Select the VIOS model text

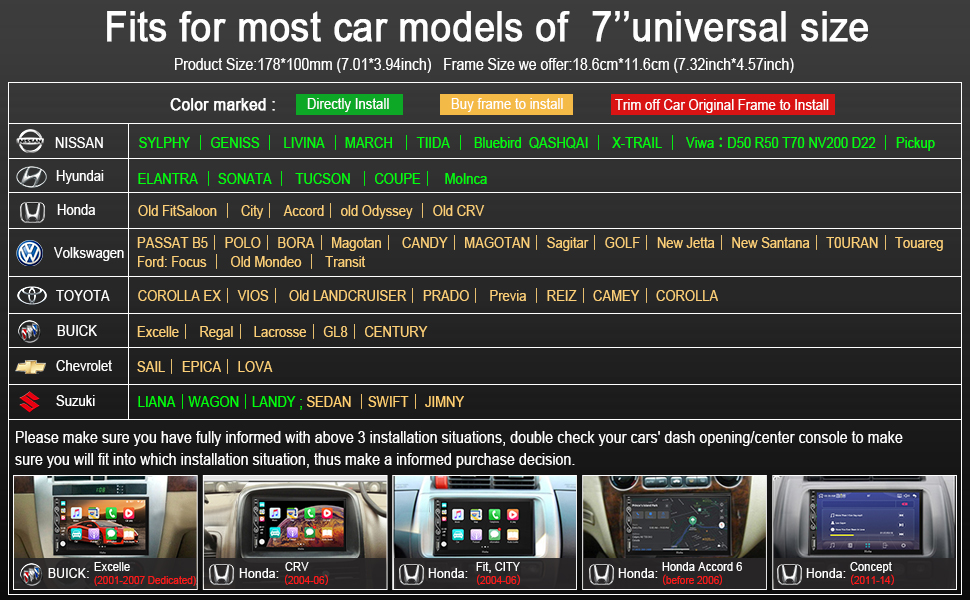coord(253,296)
